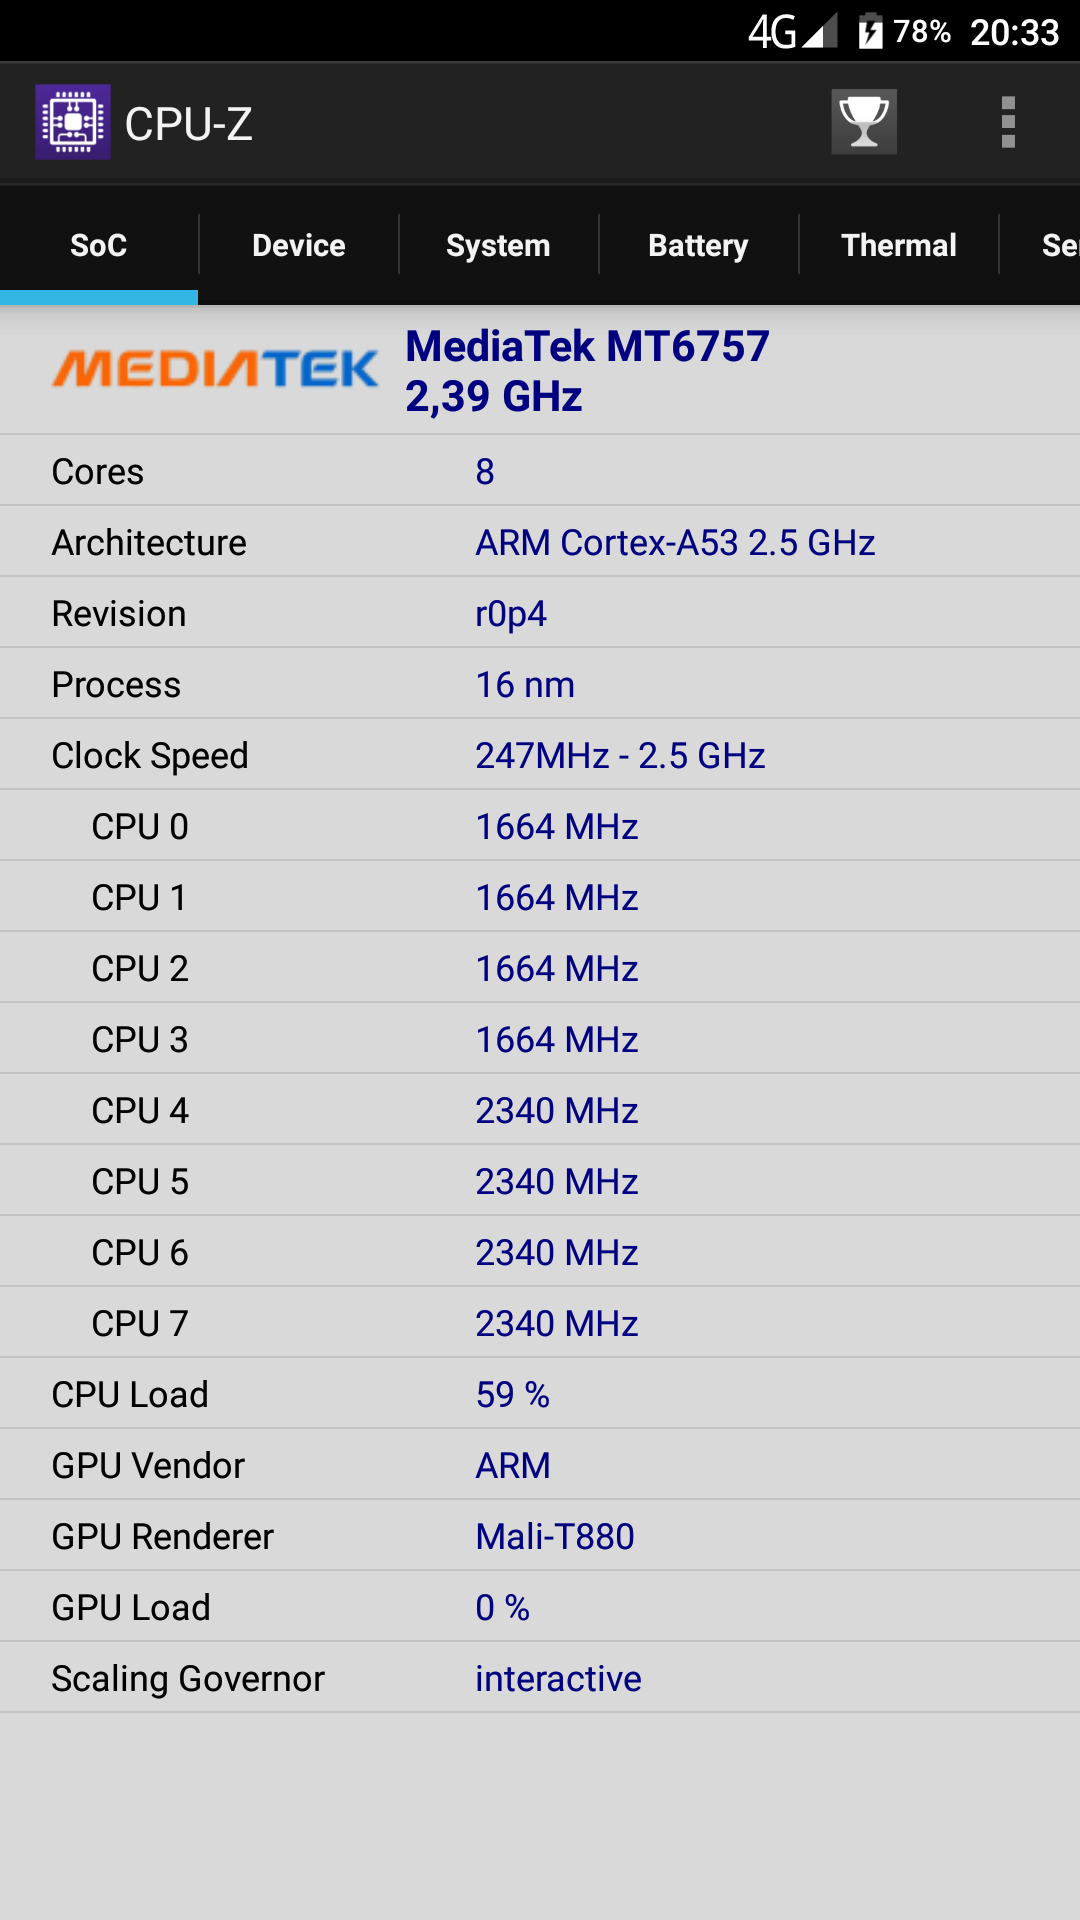
Task: Tap the CPU-Z app chip icon
Action: (x=73, y=122)
